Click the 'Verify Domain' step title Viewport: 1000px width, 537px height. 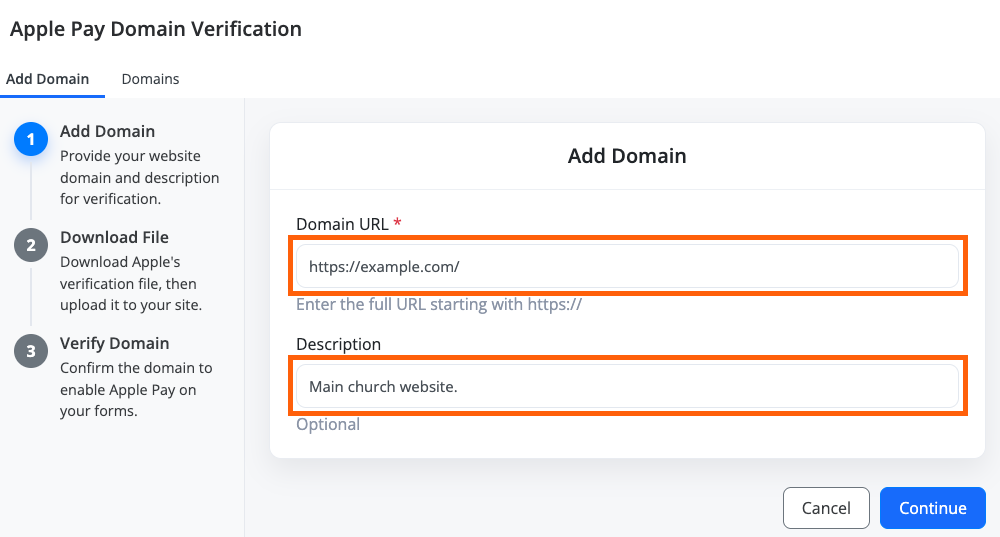[114, 343]
